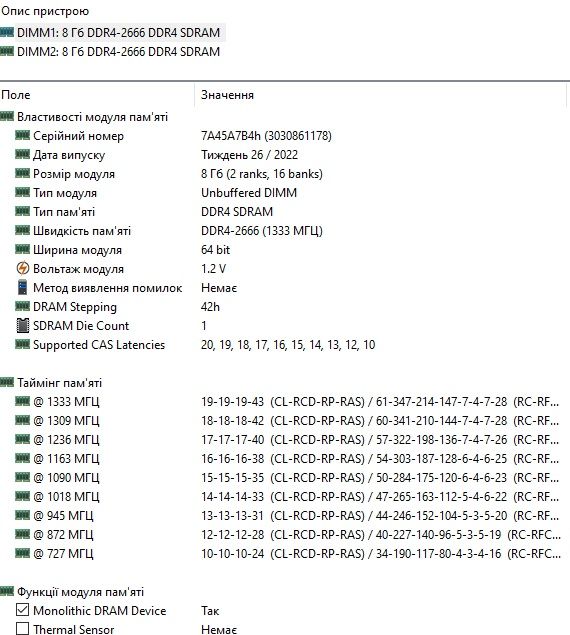Select timing 14-14-14-33 row value
The width and height of the screenshot is (570, 635).
coord(380,497)
